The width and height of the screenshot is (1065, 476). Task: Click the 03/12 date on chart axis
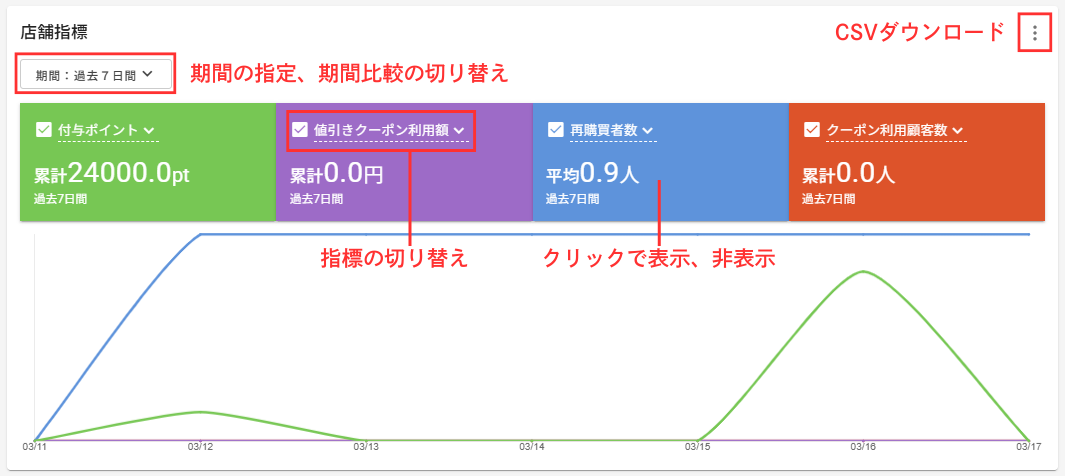pyautogui.click(x=200, y=446)
